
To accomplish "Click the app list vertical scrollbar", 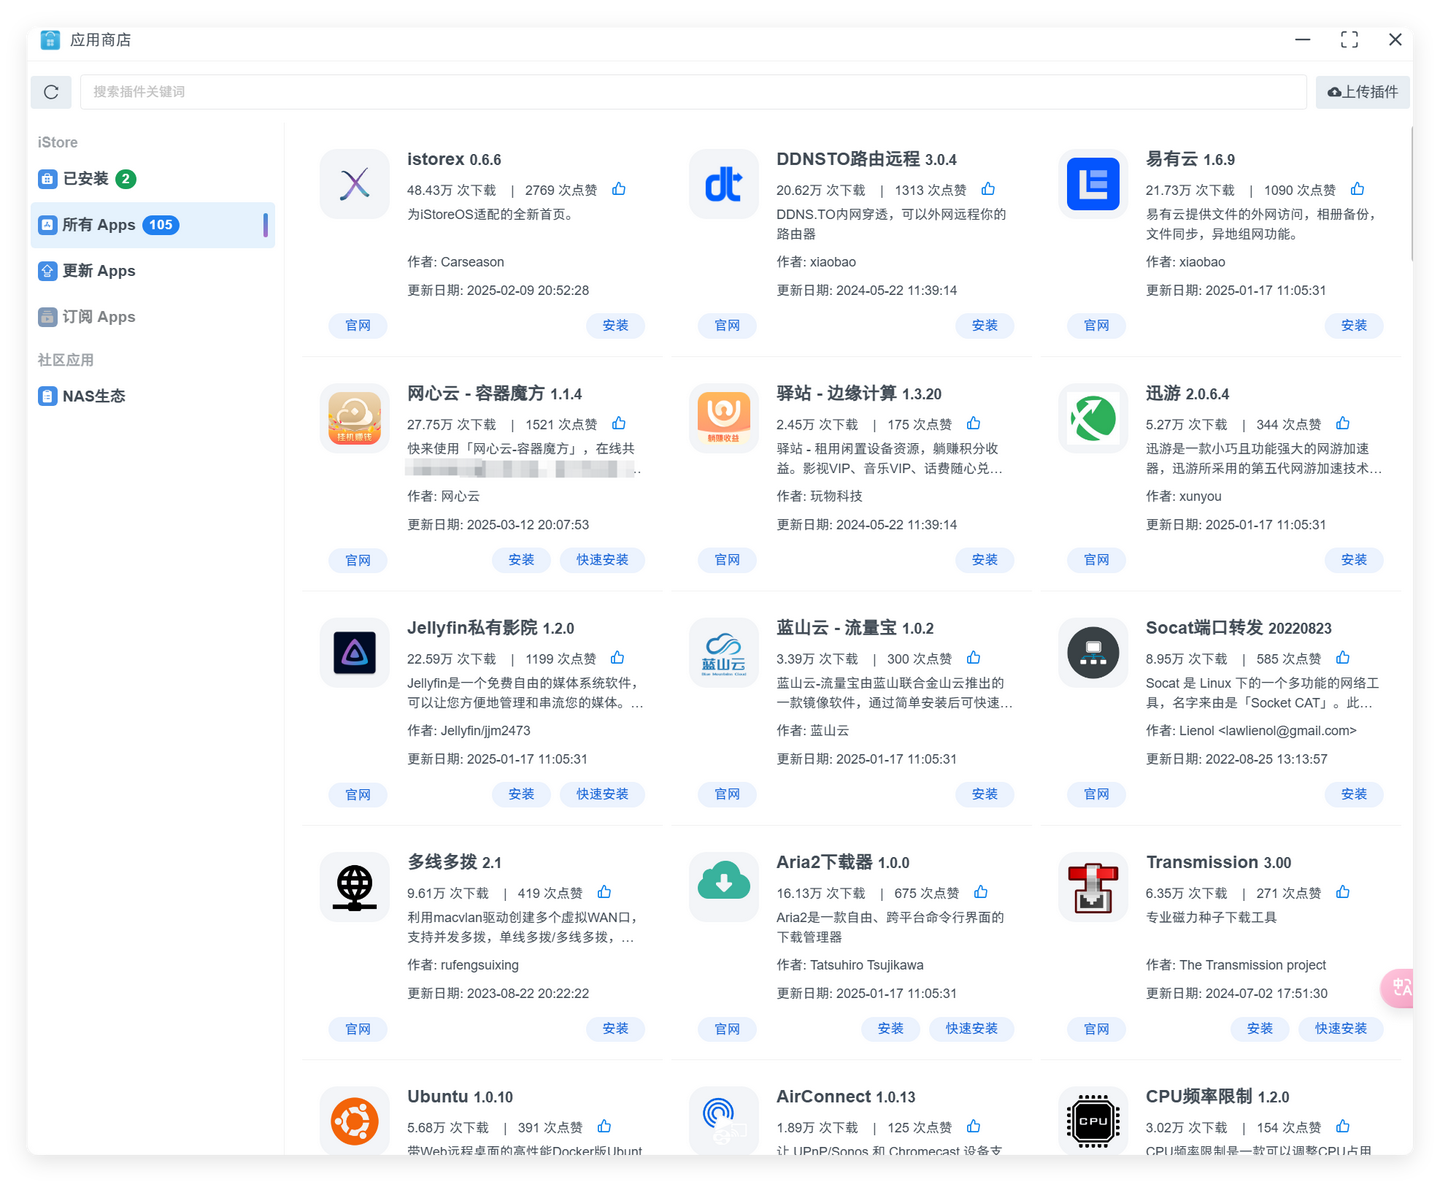I will click(x=1411, y=193).
